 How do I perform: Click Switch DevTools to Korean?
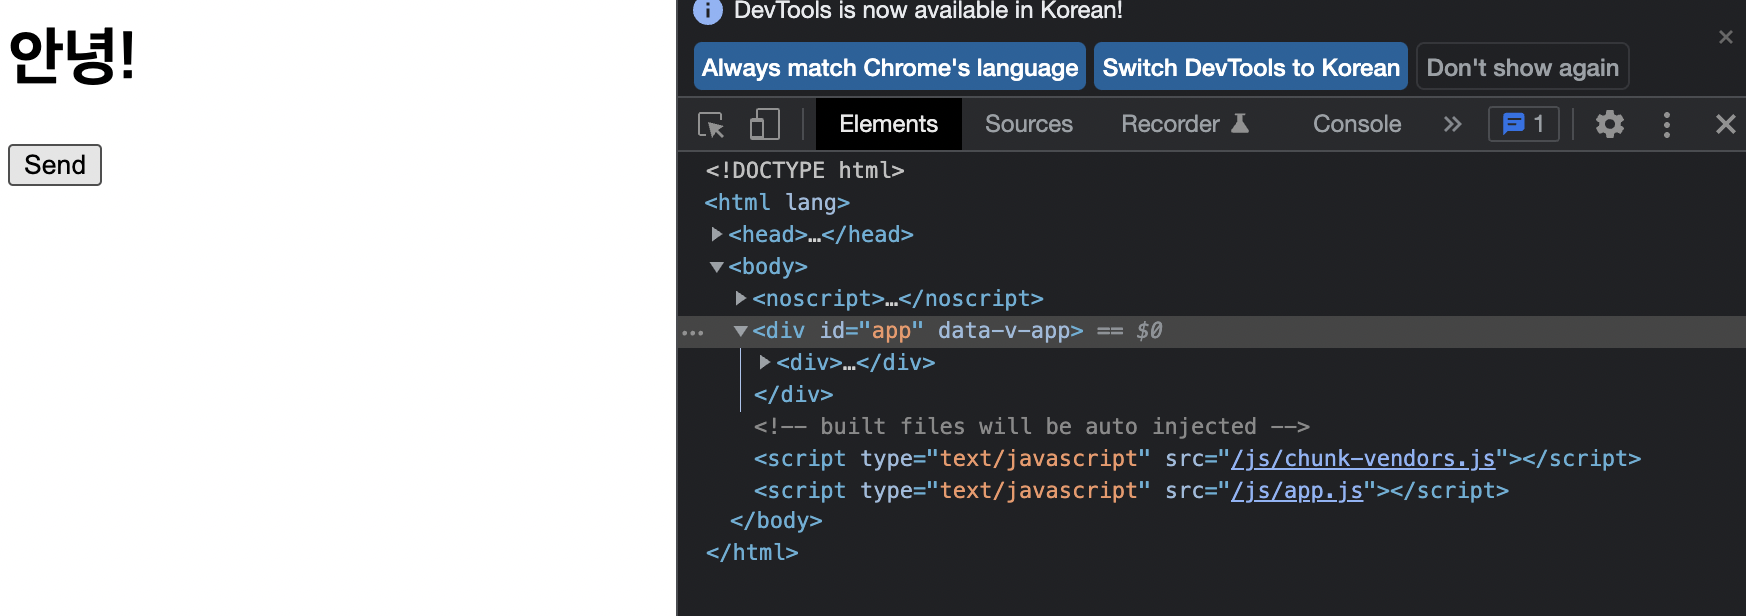tap(1250, 67)
